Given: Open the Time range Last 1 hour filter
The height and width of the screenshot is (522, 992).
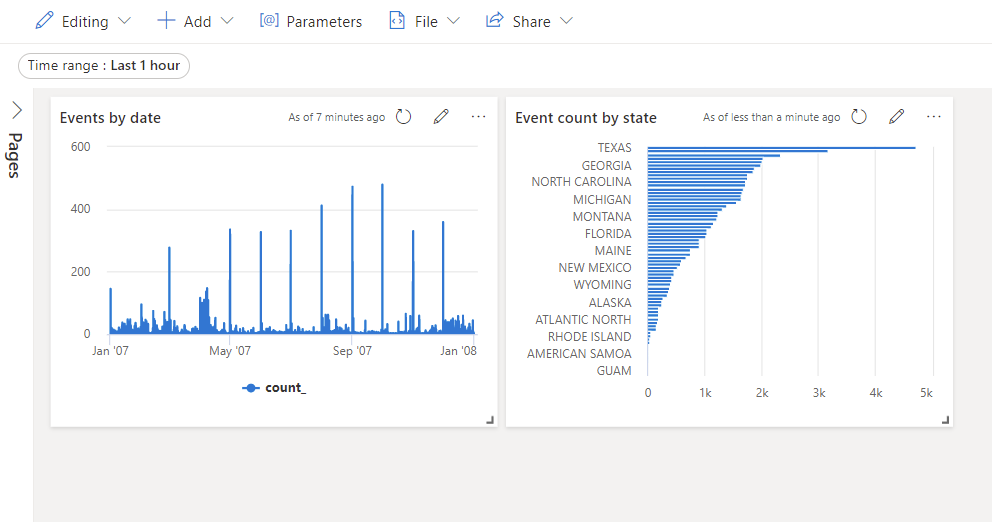Looking at the screenshot, I should [x=104, y=66].
